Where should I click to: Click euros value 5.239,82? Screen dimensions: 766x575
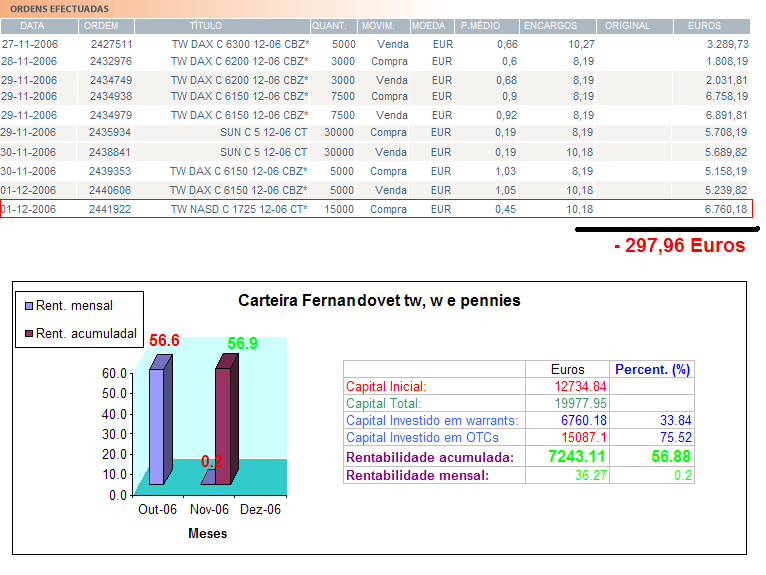pyautogui.click(x=726, y=190)
